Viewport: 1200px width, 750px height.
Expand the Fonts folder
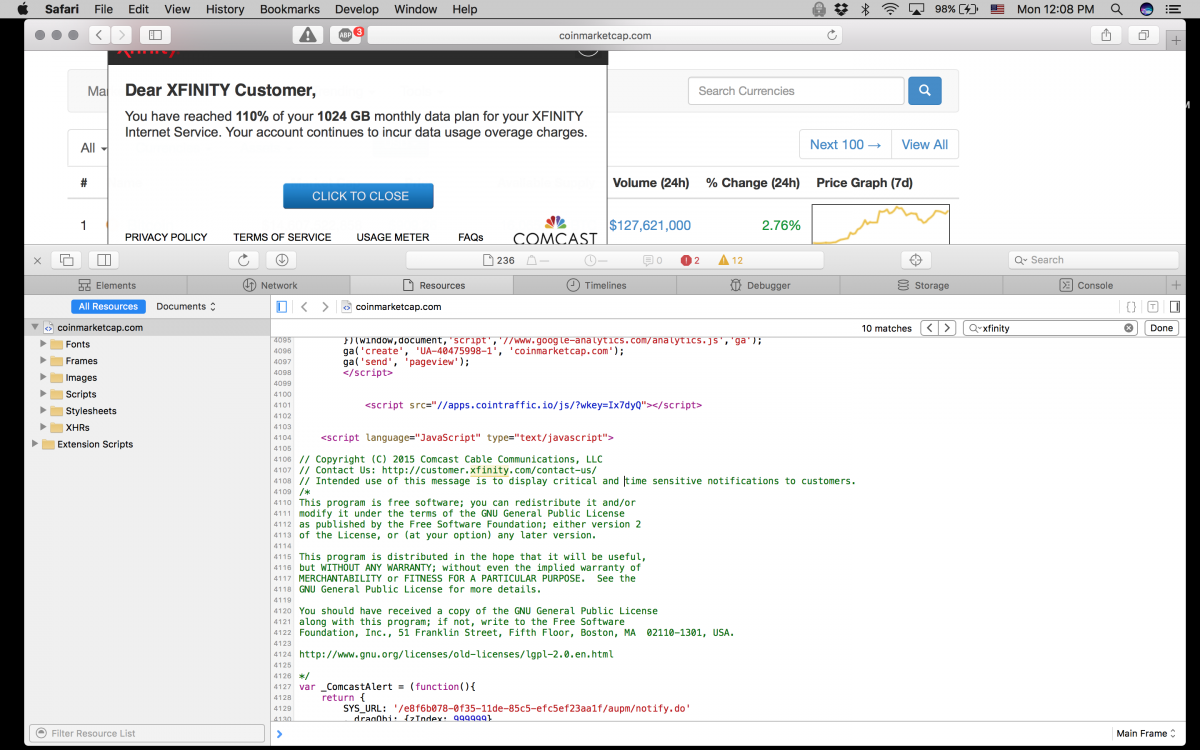click(43, 344)
